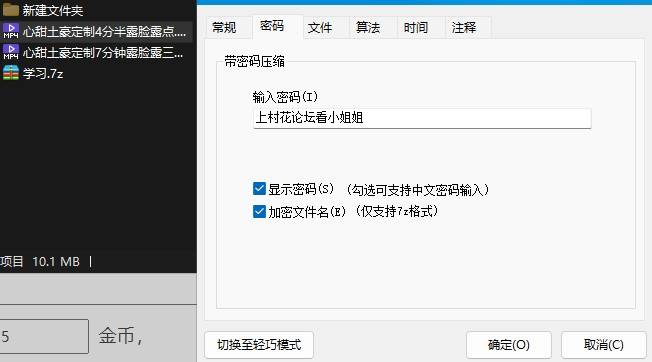
Task: Click the 10.1 MB status bar text
Action: (56, 261)
